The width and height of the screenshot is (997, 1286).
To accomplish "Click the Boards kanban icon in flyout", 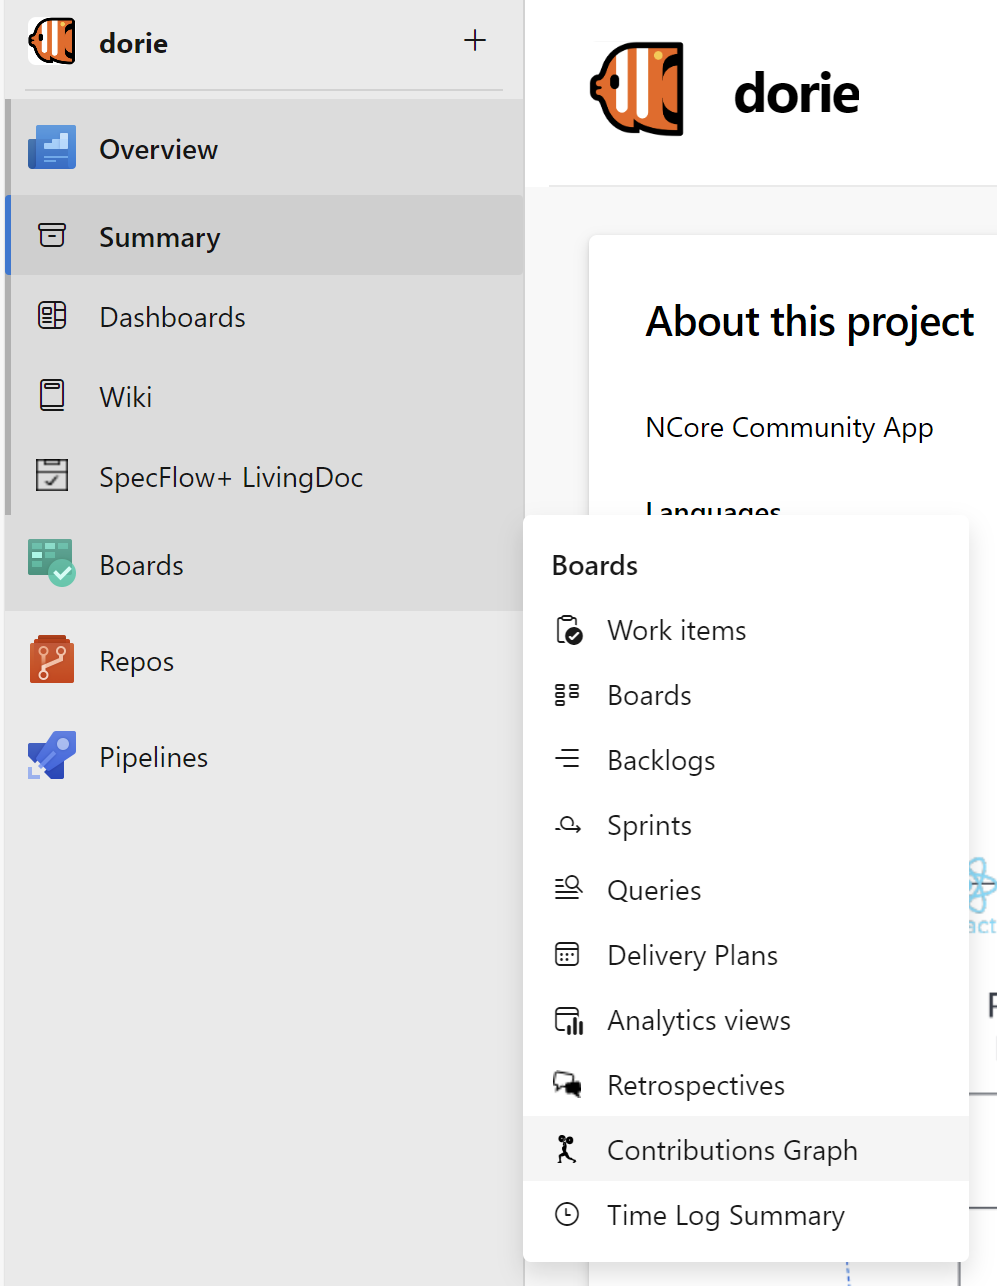I will (567, 695).
